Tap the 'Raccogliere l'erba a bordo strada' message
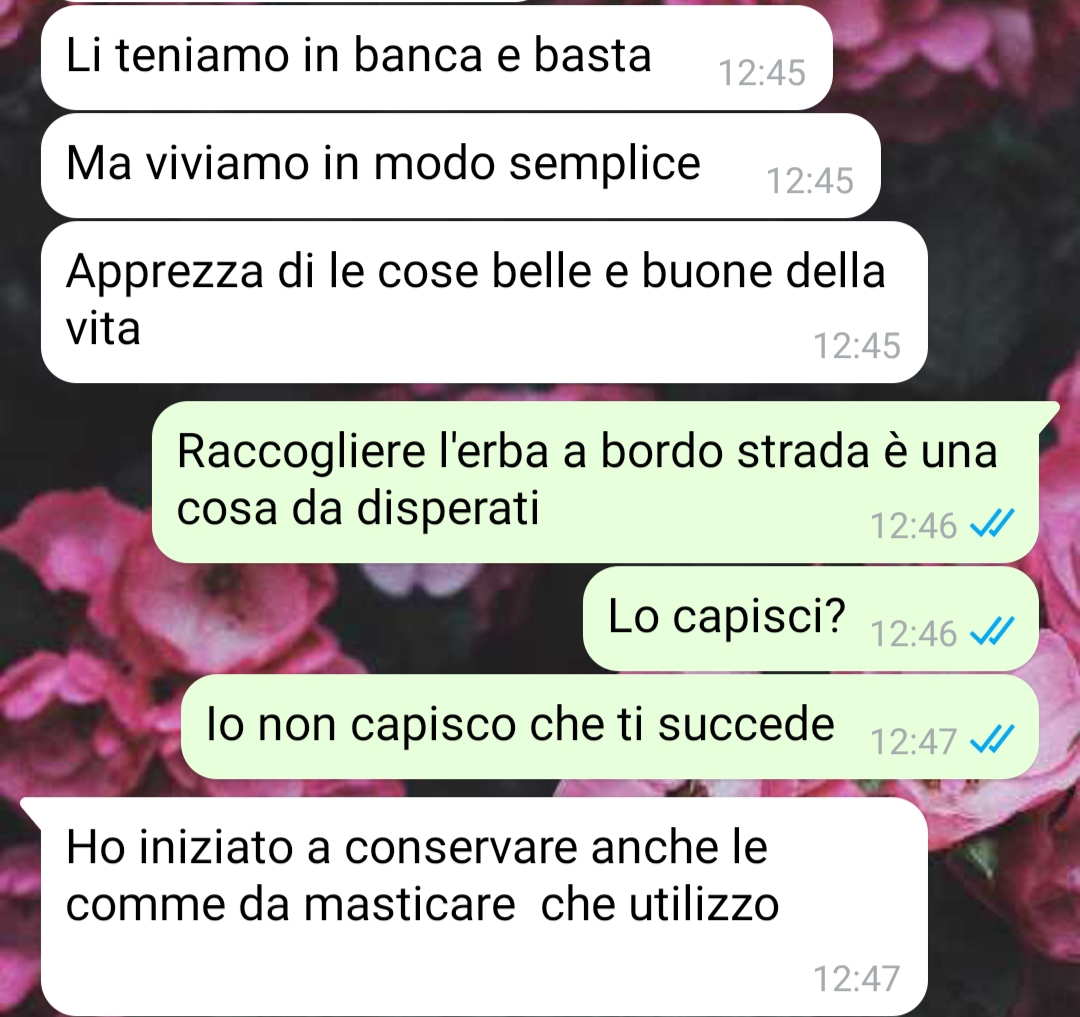Screen dimensions: 1080x1017 click(595, 482)
